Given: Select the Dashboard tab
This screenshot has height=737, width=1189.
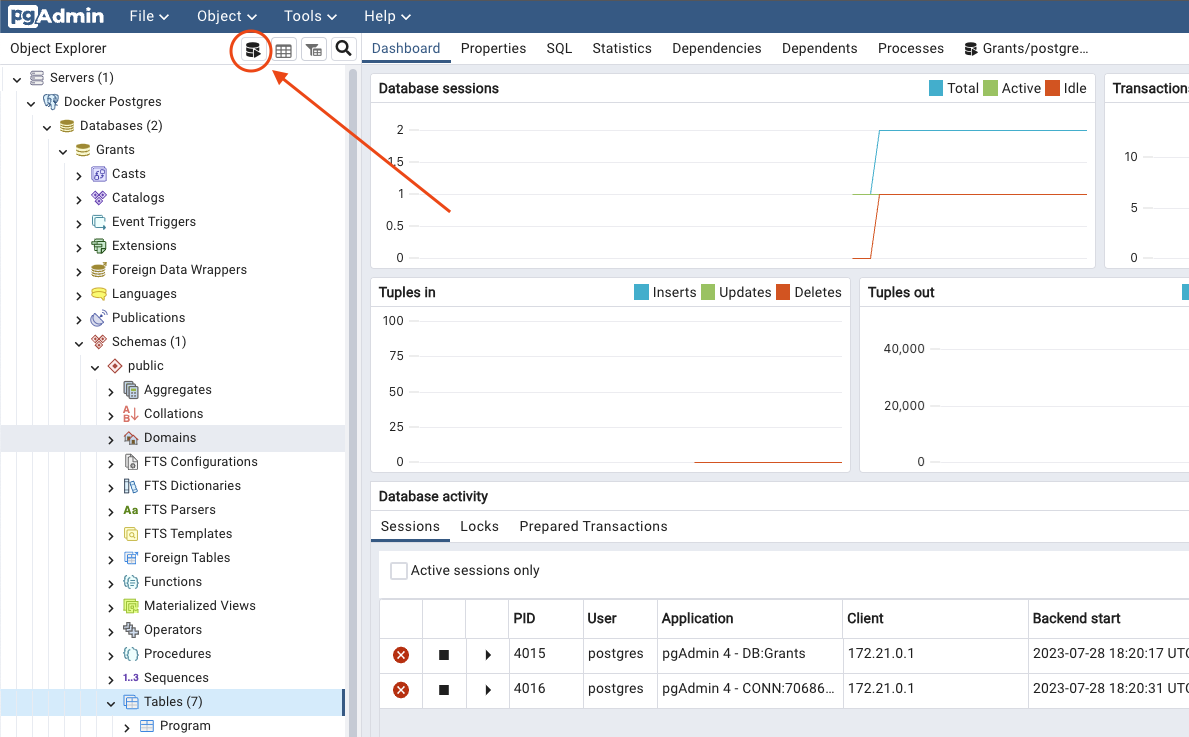Looking at the screenshot, I should [x=406, y=49].
